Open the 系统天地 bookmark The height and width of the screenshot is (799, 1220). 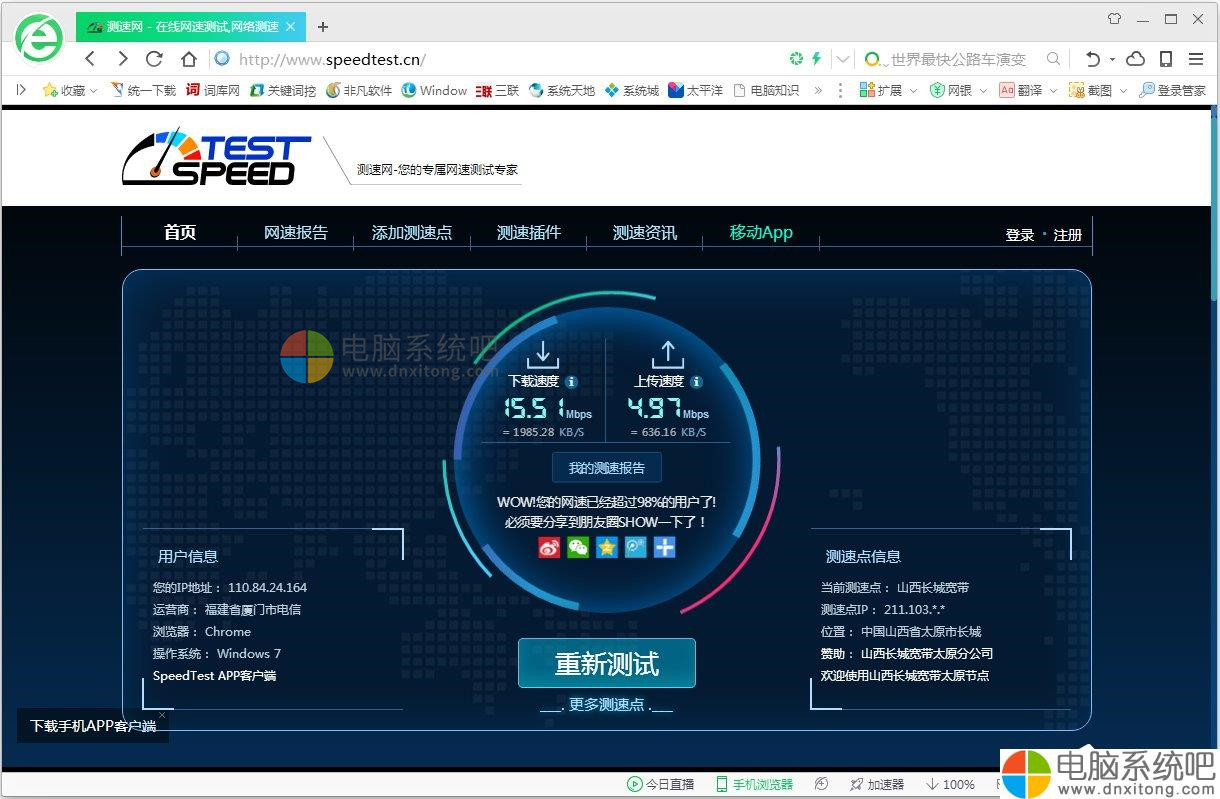click(x=562, y=90)
